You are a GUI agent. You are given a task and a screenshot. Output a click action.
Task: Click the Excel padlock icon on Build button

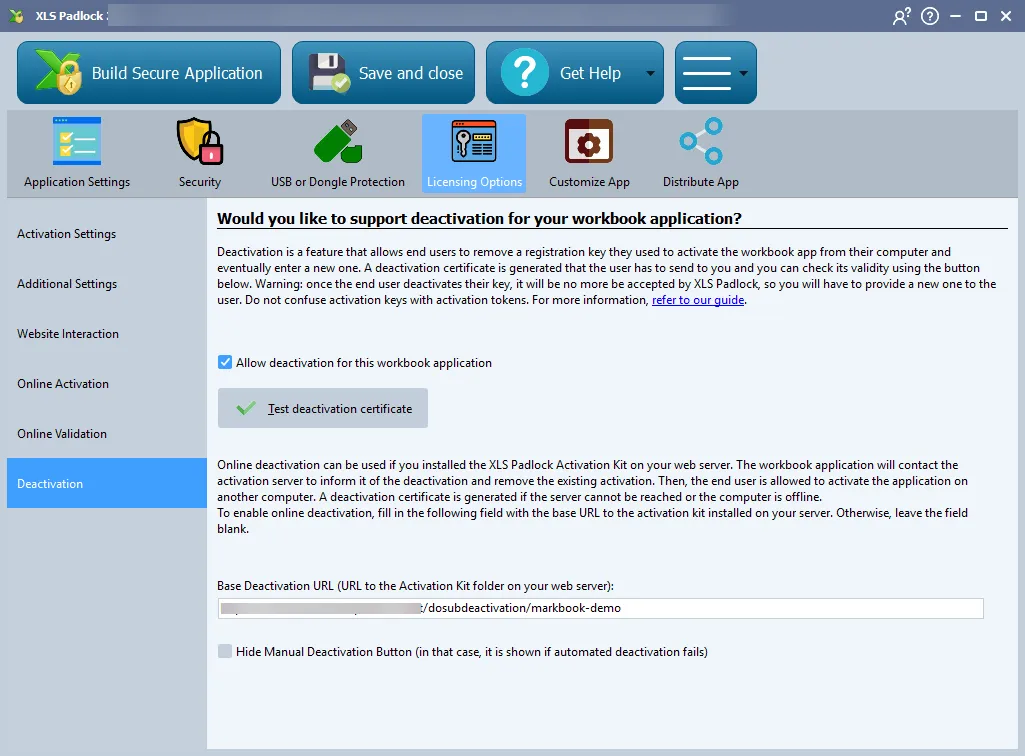pos(58,73)
